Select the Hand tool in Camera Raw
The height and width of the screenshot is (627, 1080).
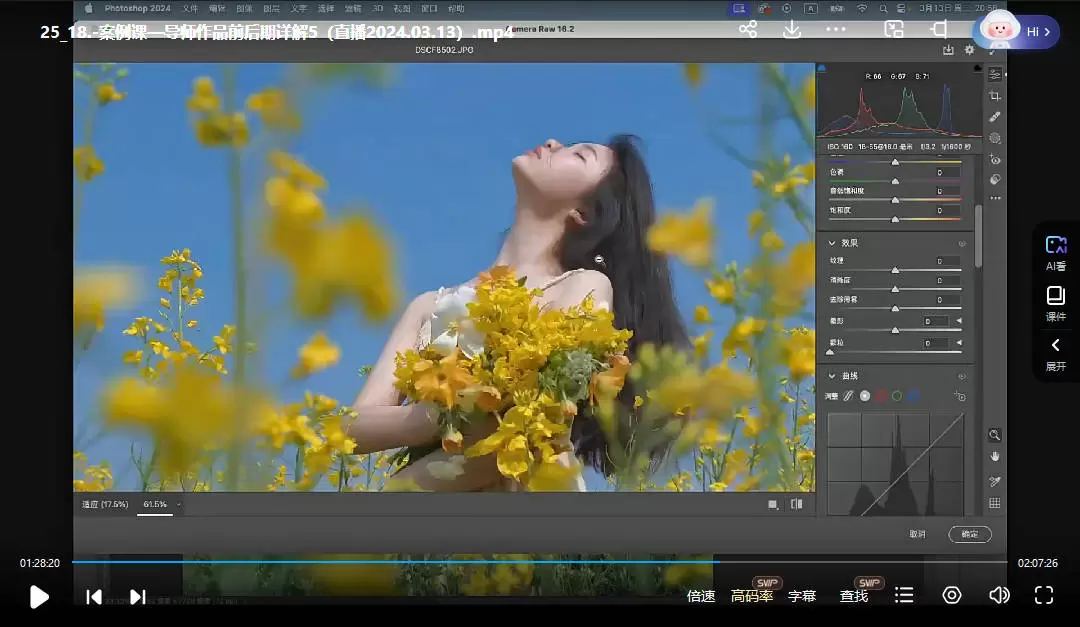(995, 456)
